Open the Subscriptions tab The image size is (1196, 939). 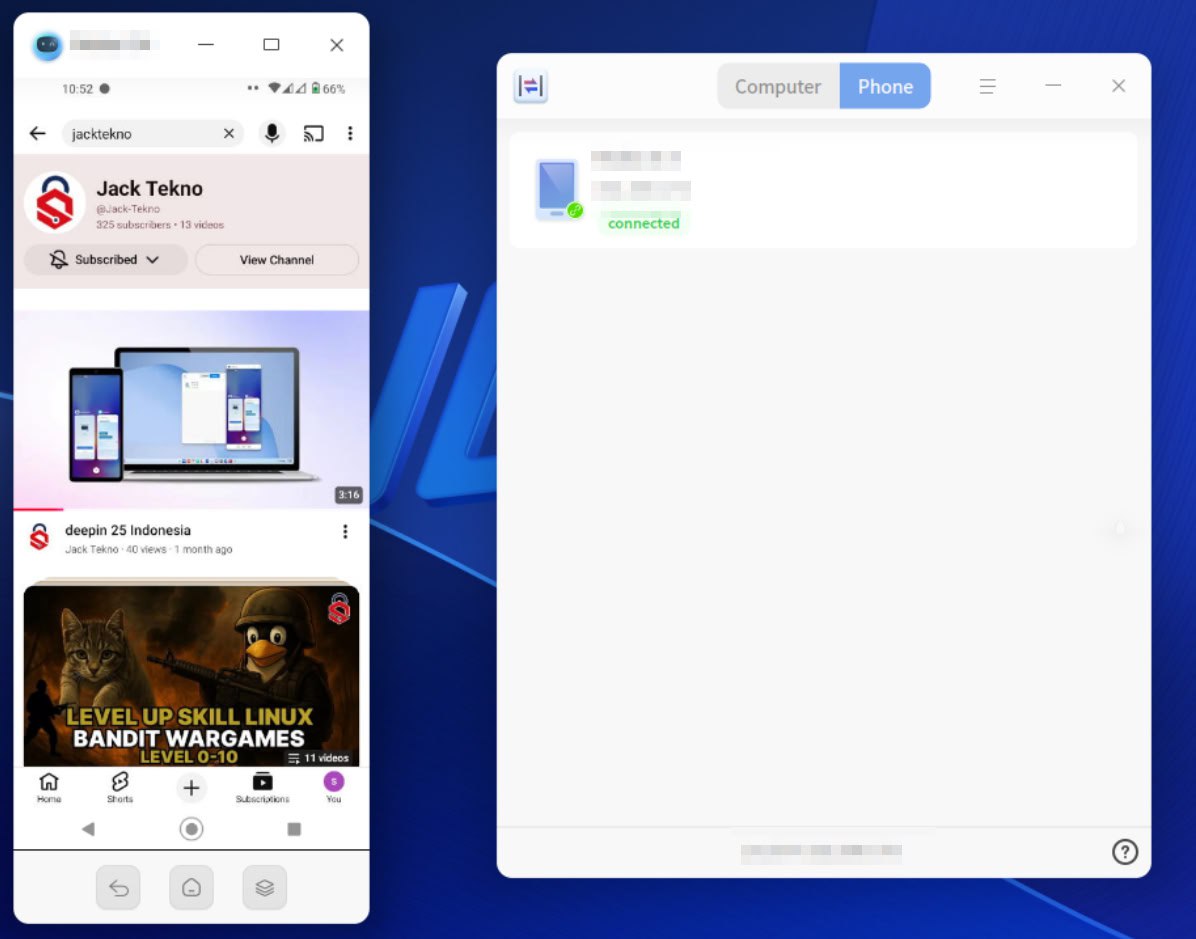point(262,787)
